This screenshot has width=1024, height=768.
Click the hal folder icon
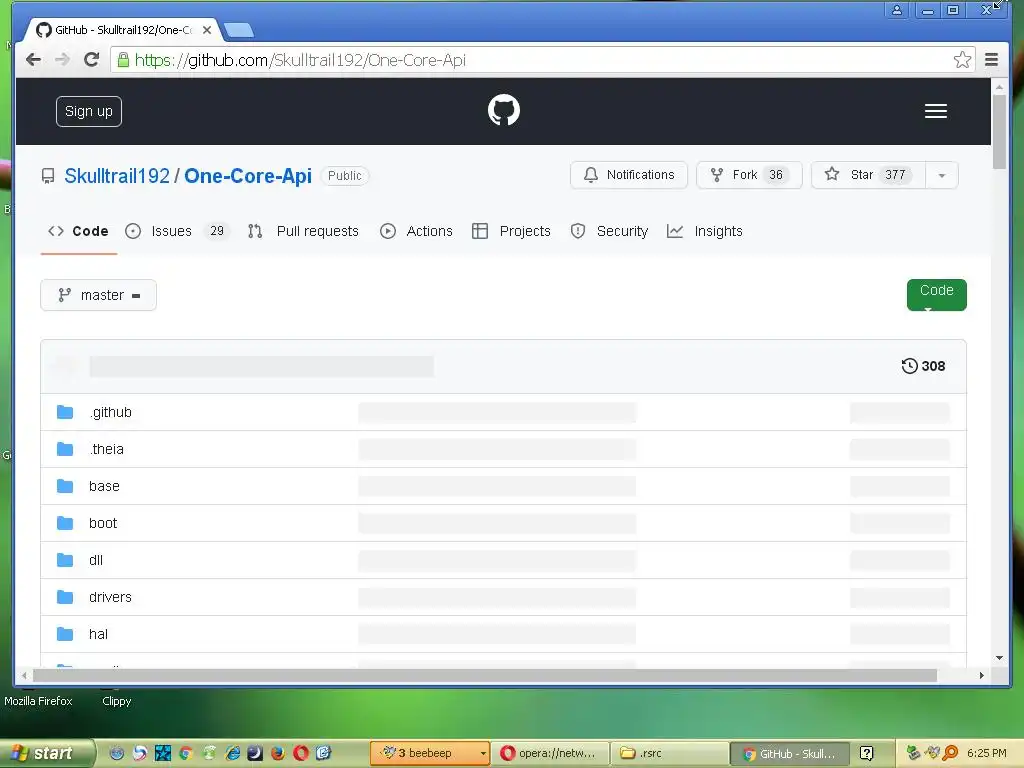coord(65,634)
